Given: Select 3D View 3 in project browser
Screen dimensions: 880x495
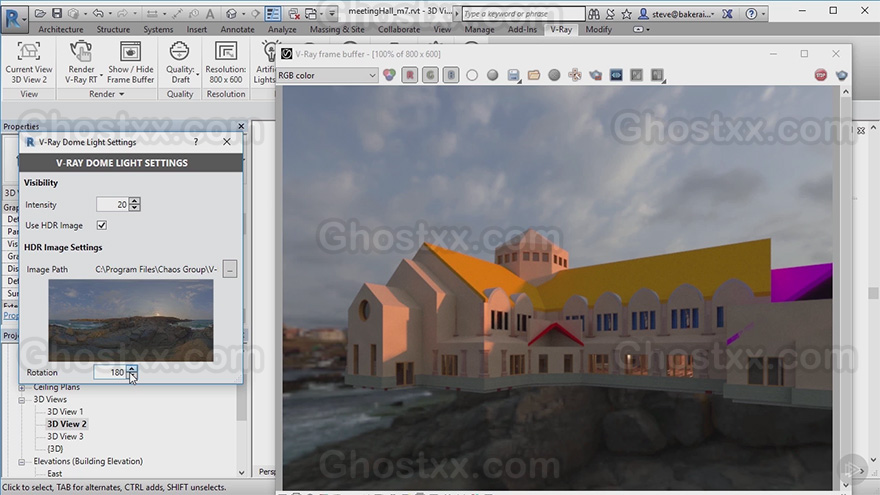Looking at the screenshot, I should [65, 436].
